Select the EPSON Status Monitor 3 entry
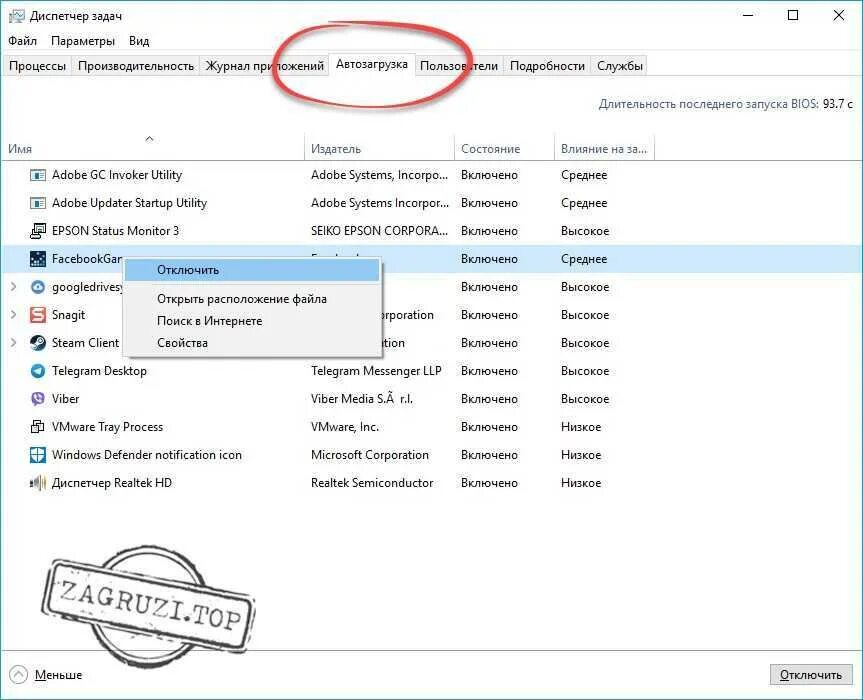Screen dimensions: 863x700 115,231
